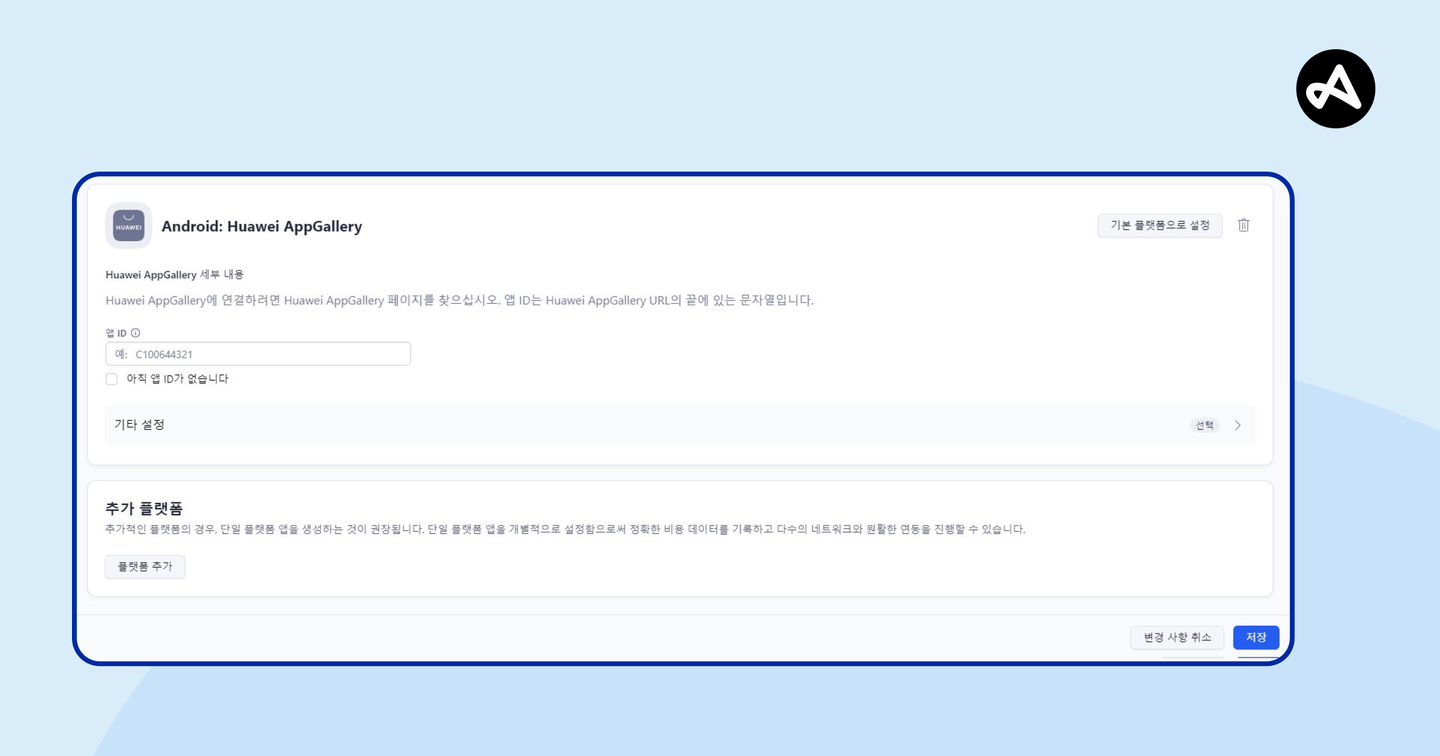This screenshot has width=1440, height=756.
Task: Check the 아직 앱 ID가 없습니다 checkbox
Action: click(x=112, y=380)
